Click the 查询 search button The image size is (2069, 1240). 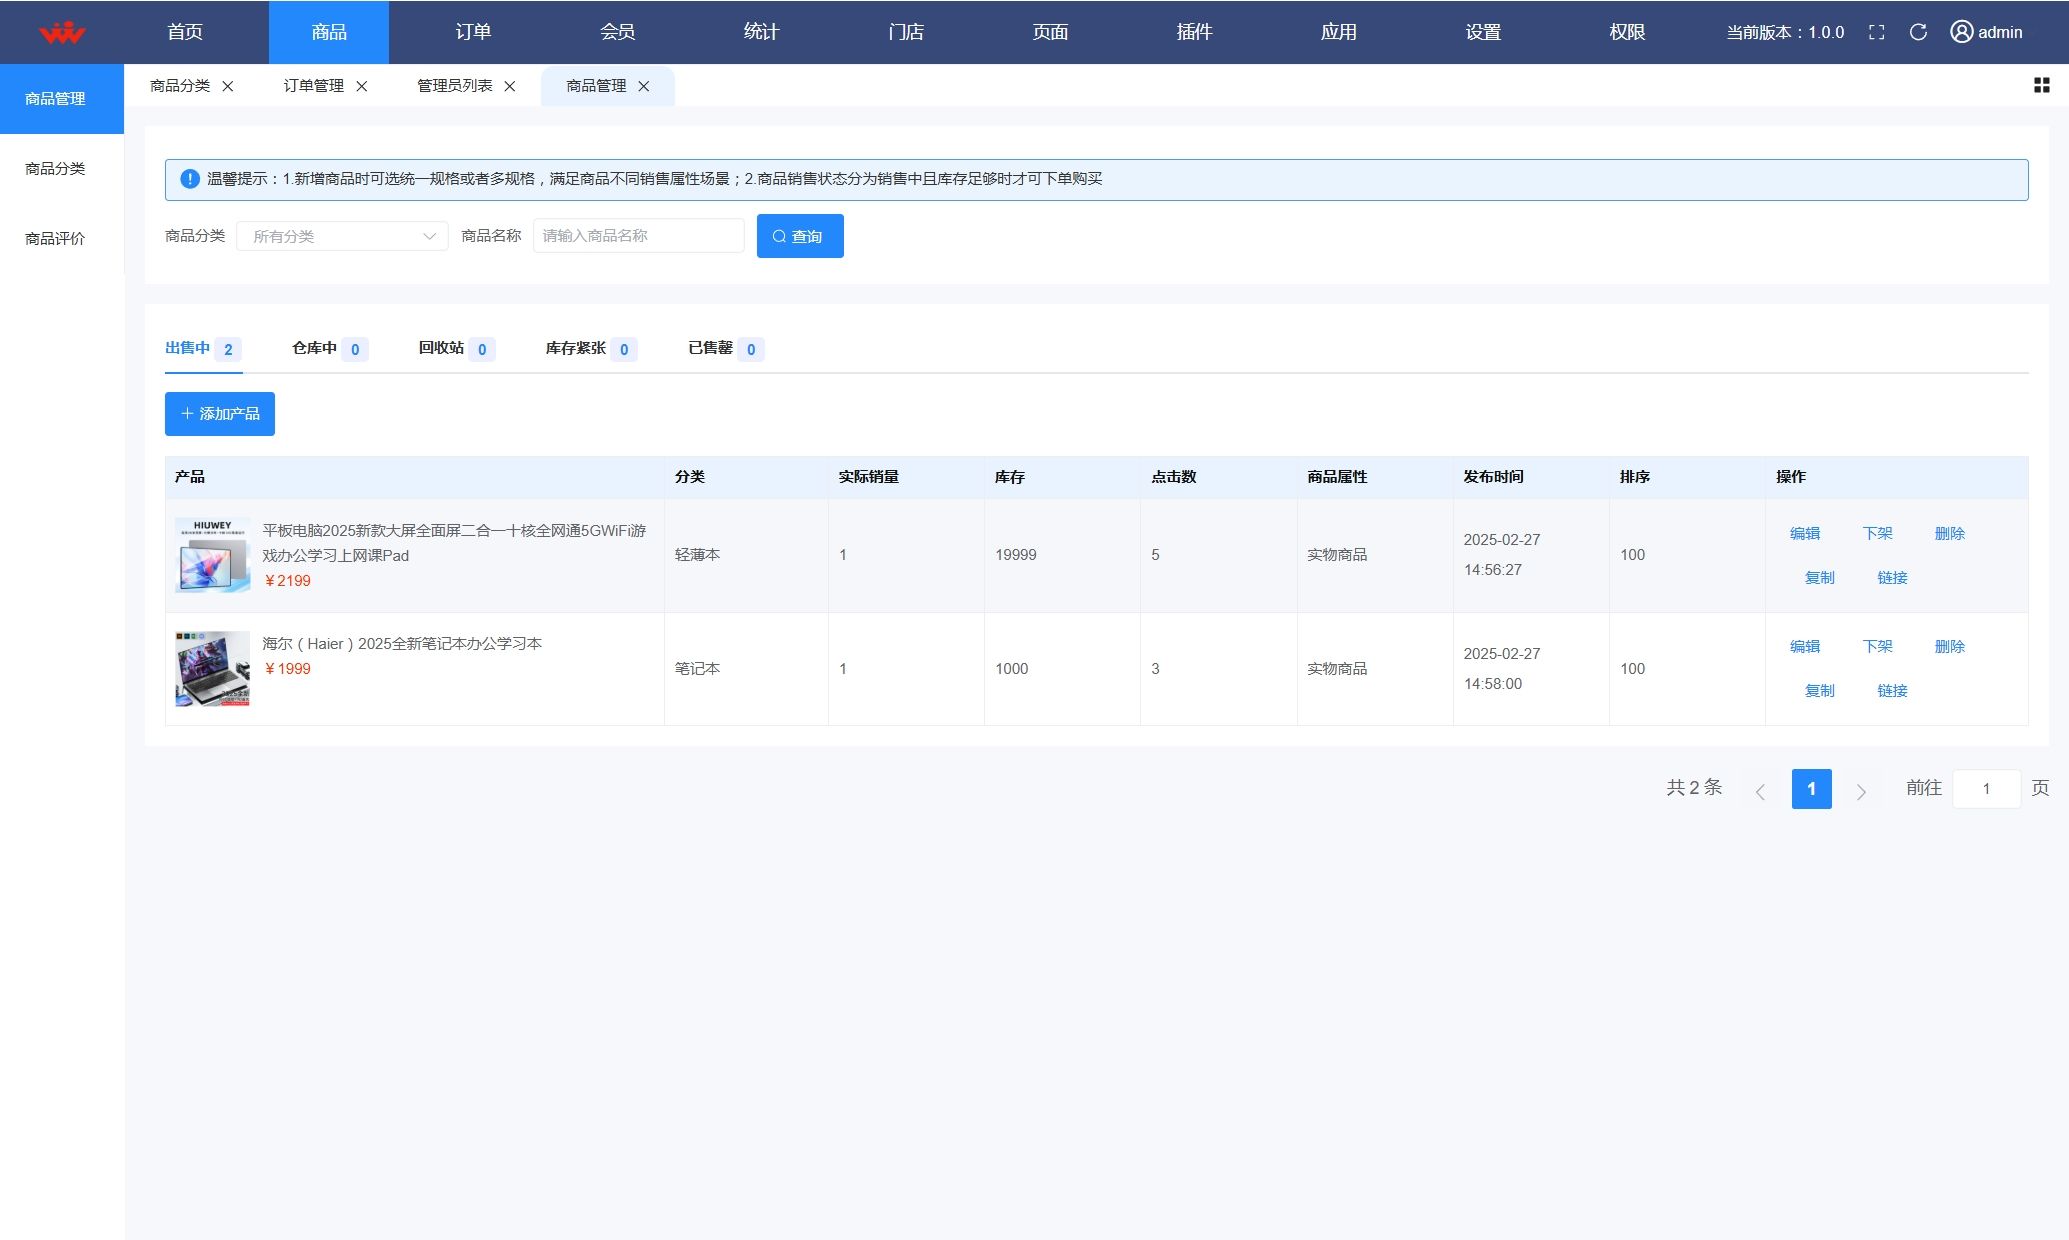pos(800,236)
